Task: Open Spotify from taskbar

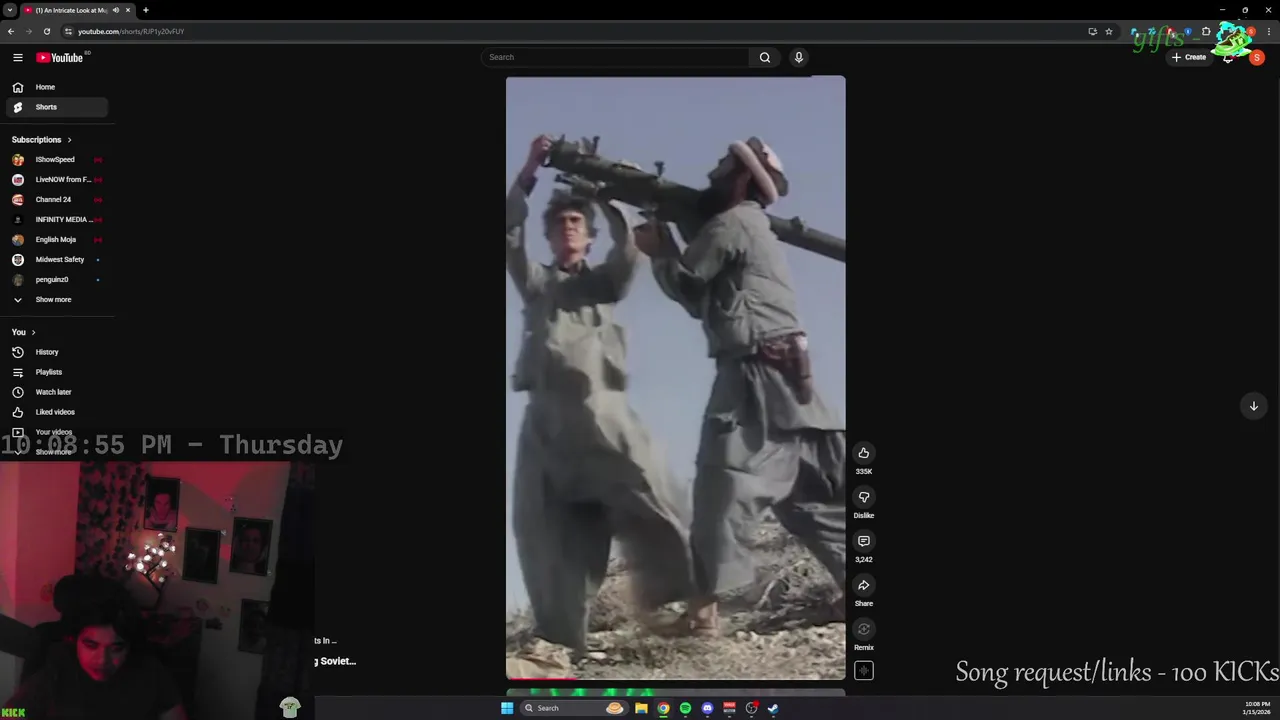Action: 685,708
